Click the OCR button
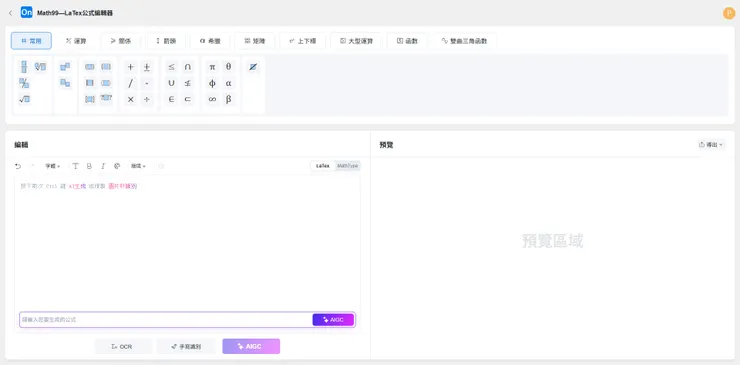740x365 pixels. [124, 347]
